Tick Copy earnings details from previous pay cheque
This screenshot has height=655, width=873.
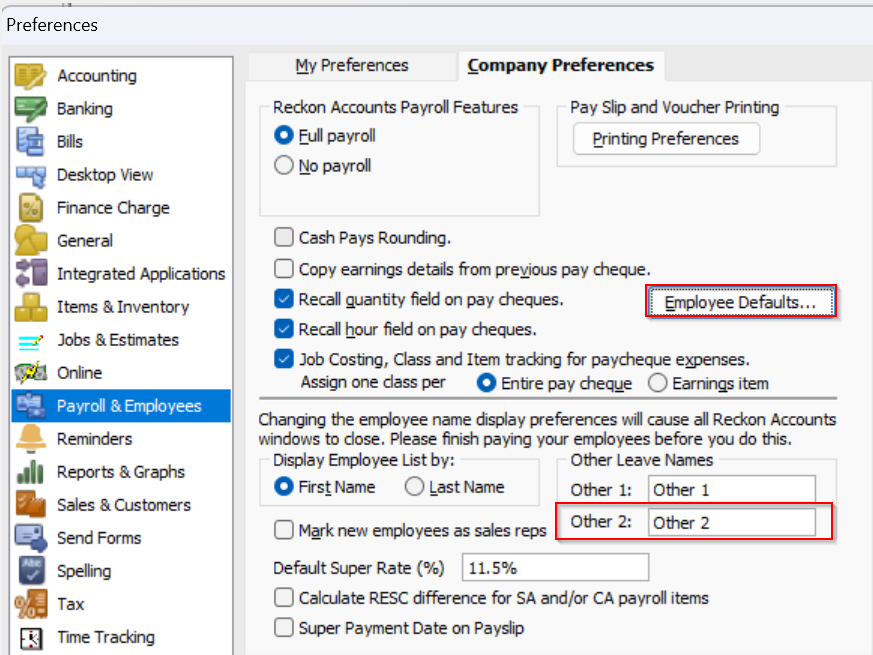click(x=284, y=269)
